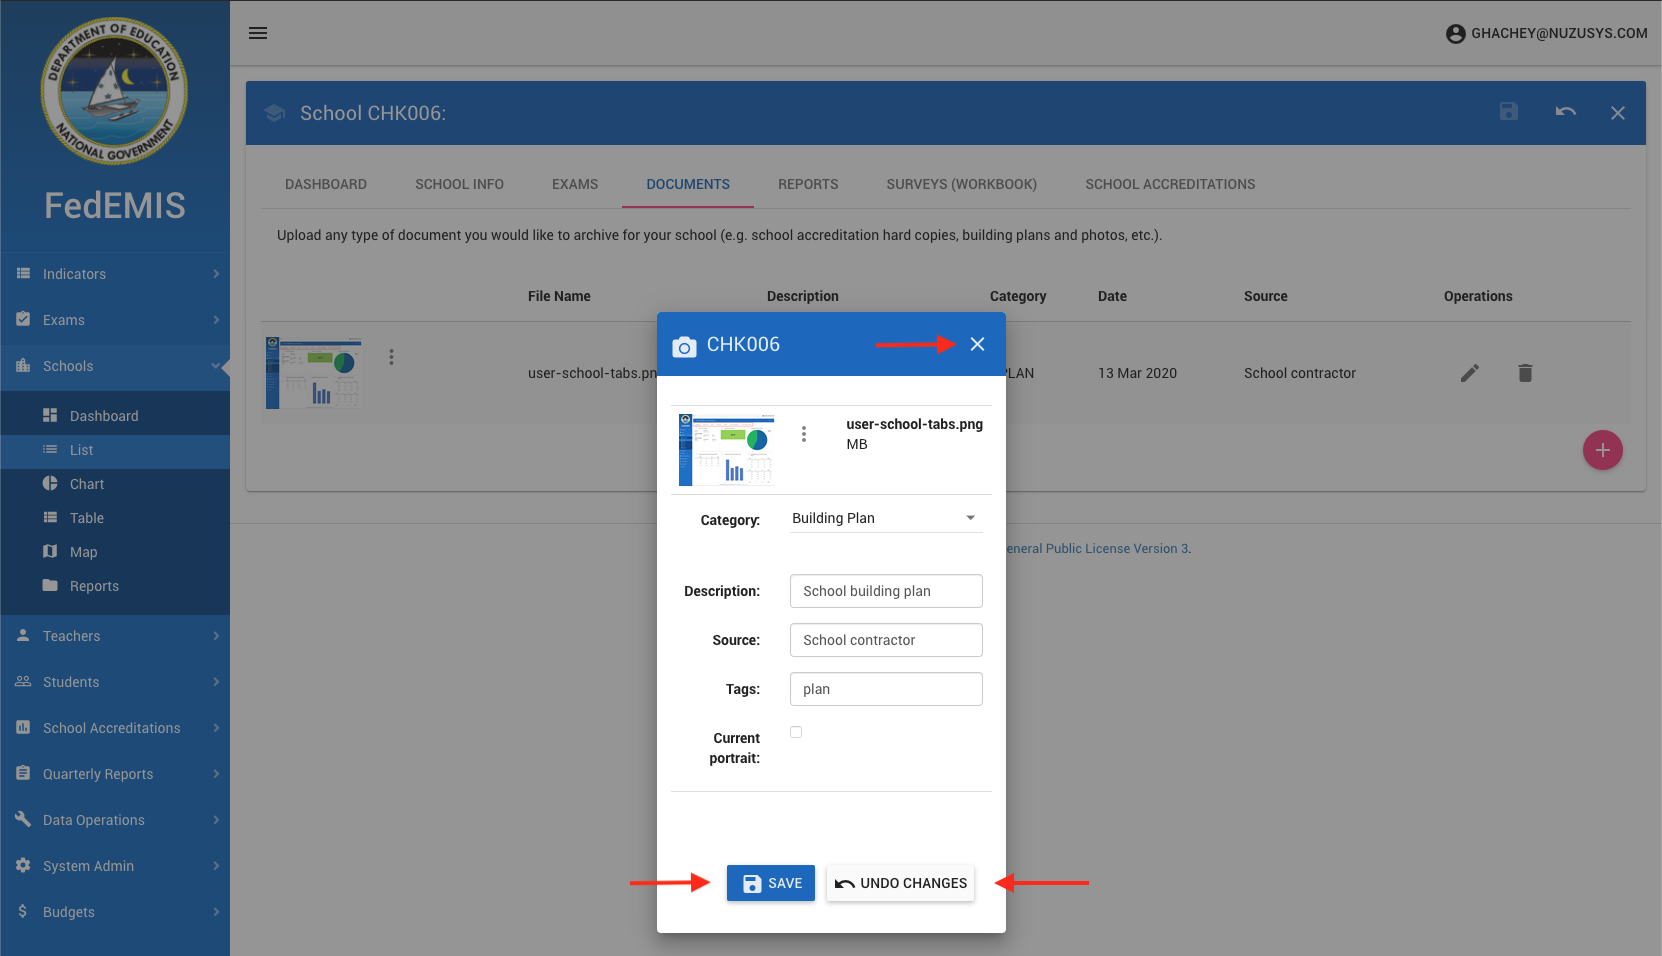The height and width of the screenshot is (956, 1662).
Task: Click the trash delete icon
Action: click(x=1525, y=373)
